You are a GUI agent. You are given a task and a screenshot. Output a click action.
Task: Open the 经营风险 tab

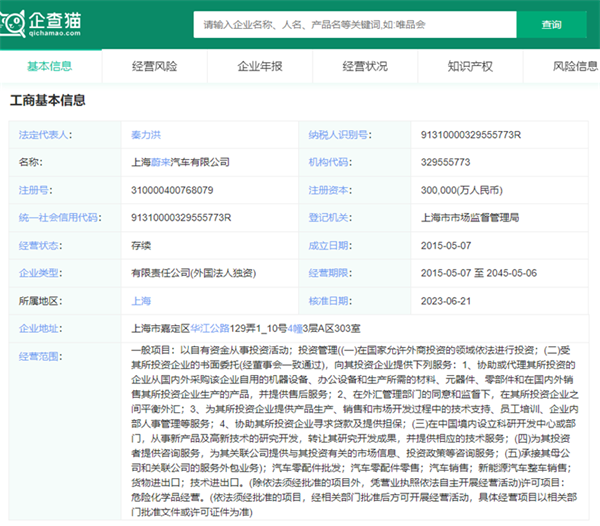coord(154,66)
